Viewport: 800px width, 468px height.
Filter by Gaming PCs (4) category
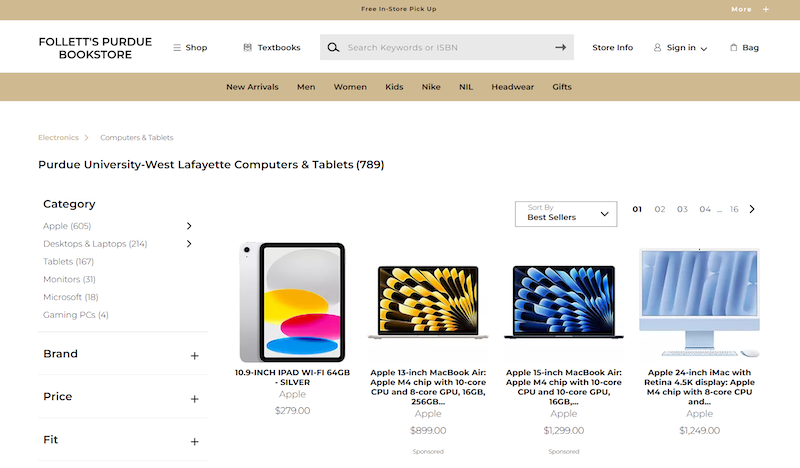[76, 315]
